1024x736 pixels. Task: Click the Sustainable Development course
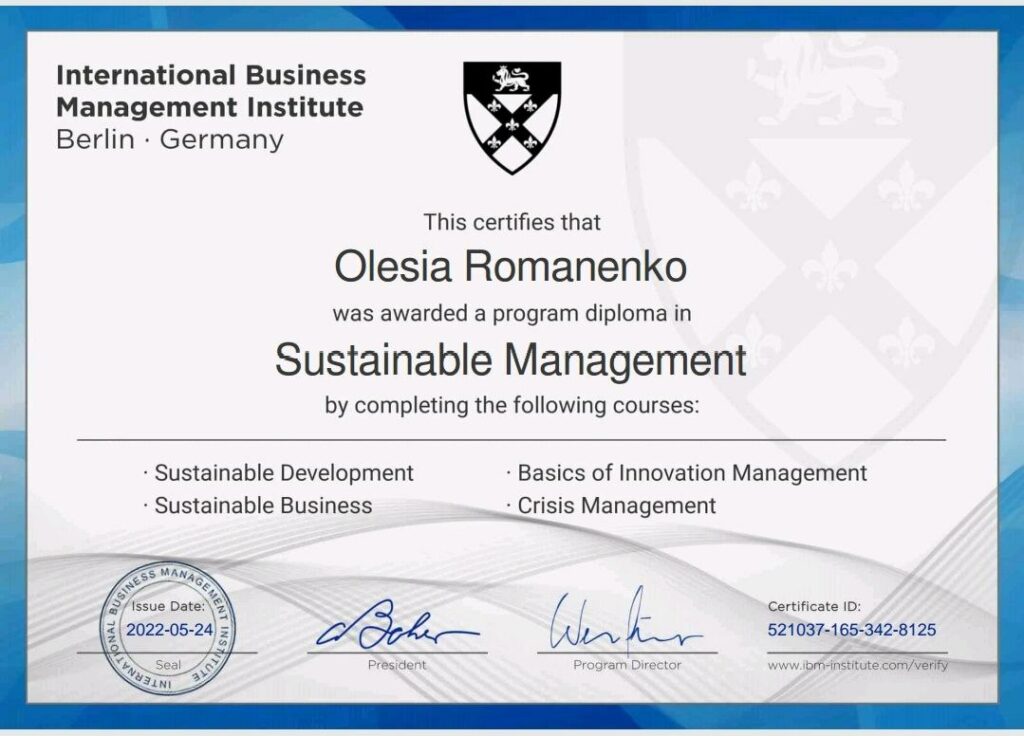pos(283,473)
